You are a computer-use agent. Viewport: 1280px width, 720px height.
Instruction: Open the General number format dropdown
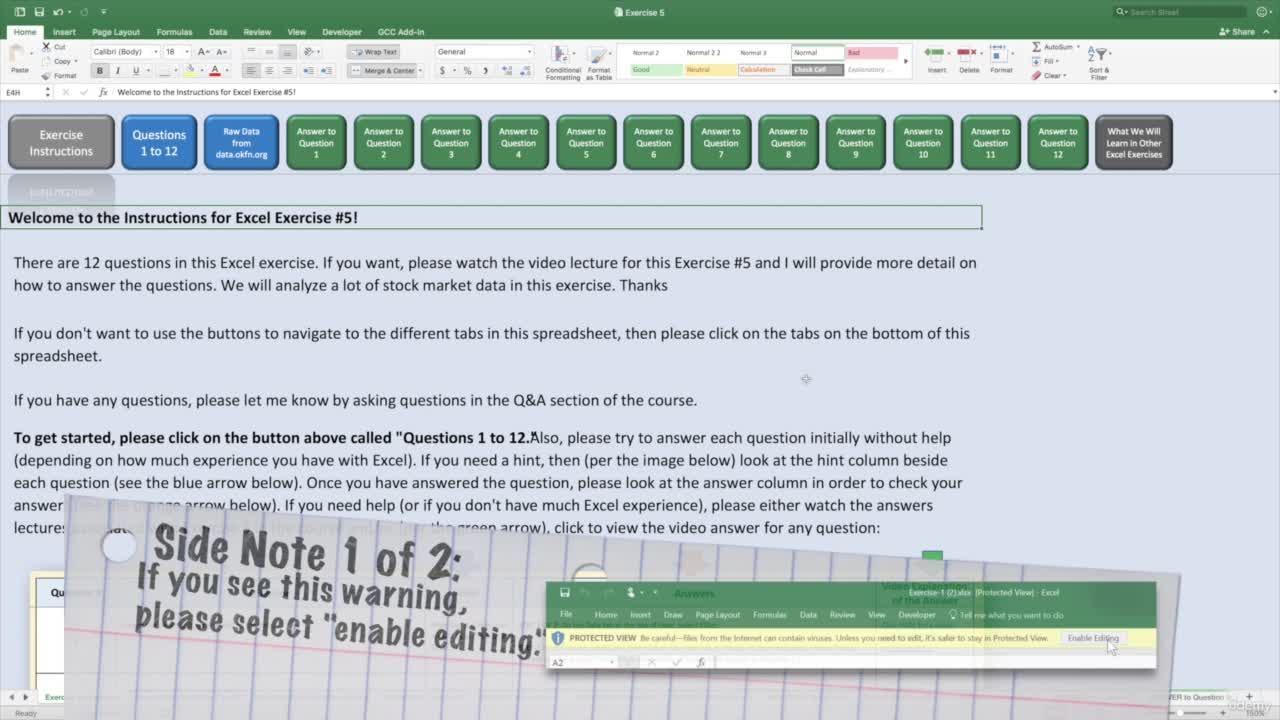point(529,51)
